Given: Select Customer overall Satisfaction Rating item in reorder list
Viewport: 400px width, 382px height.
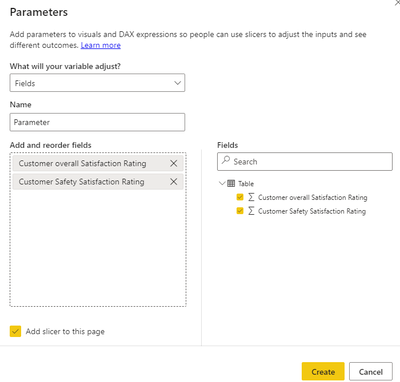Looking at the screenshot, I should point(98,163).
